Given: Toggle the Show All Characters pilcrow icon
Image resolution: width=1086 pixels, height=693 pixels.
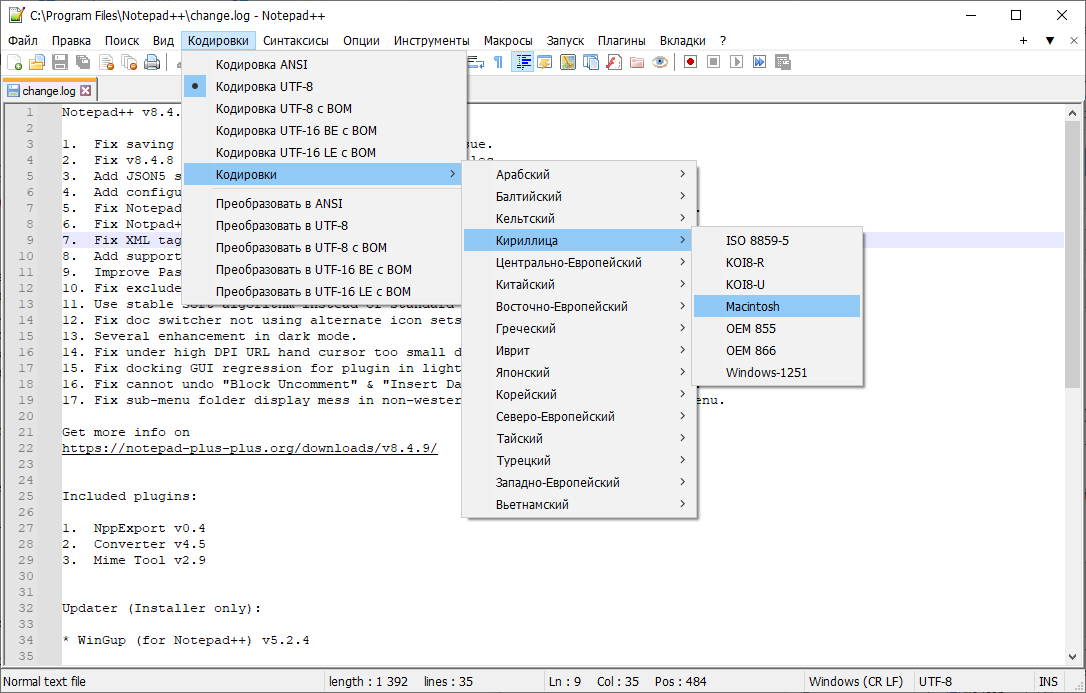Looking at the screenshot, I should [498, 62].
